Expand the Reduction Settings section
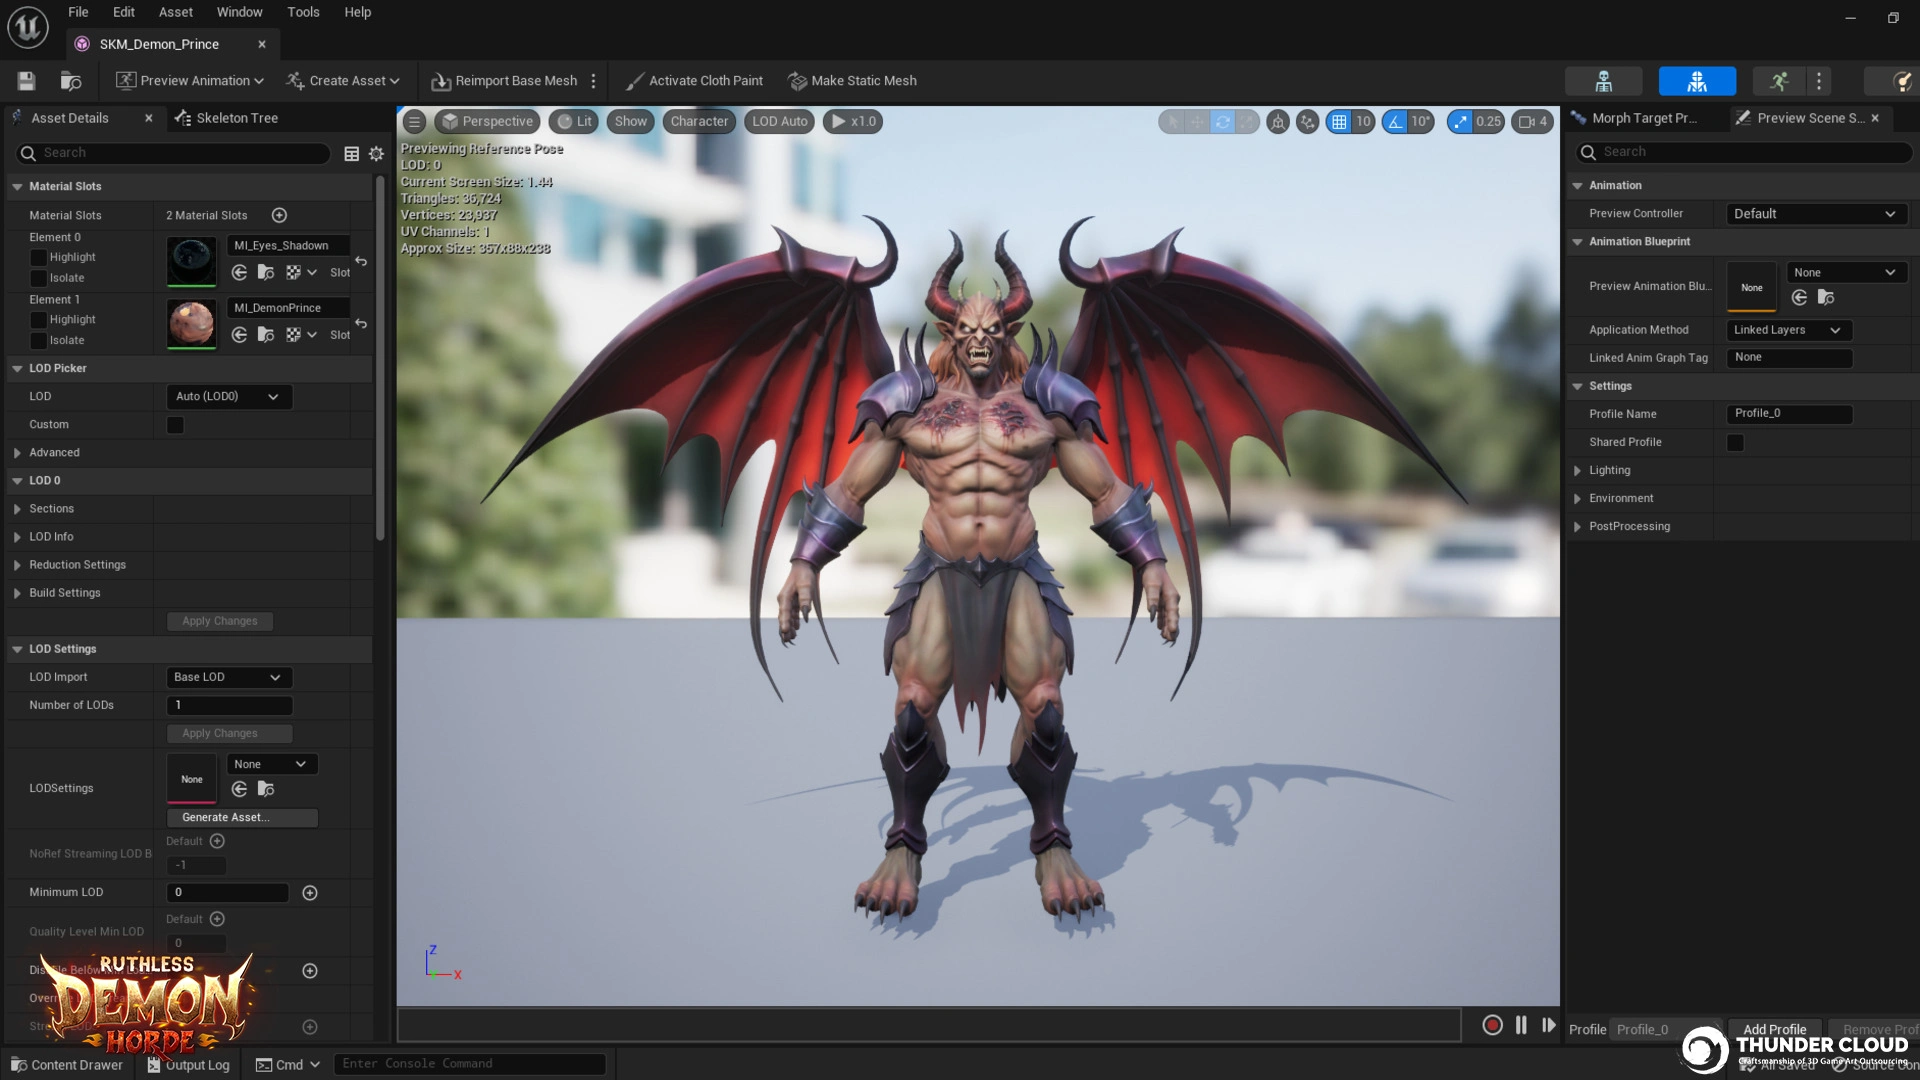Viewport: 1920px width, 1080px height. (17, 565)
